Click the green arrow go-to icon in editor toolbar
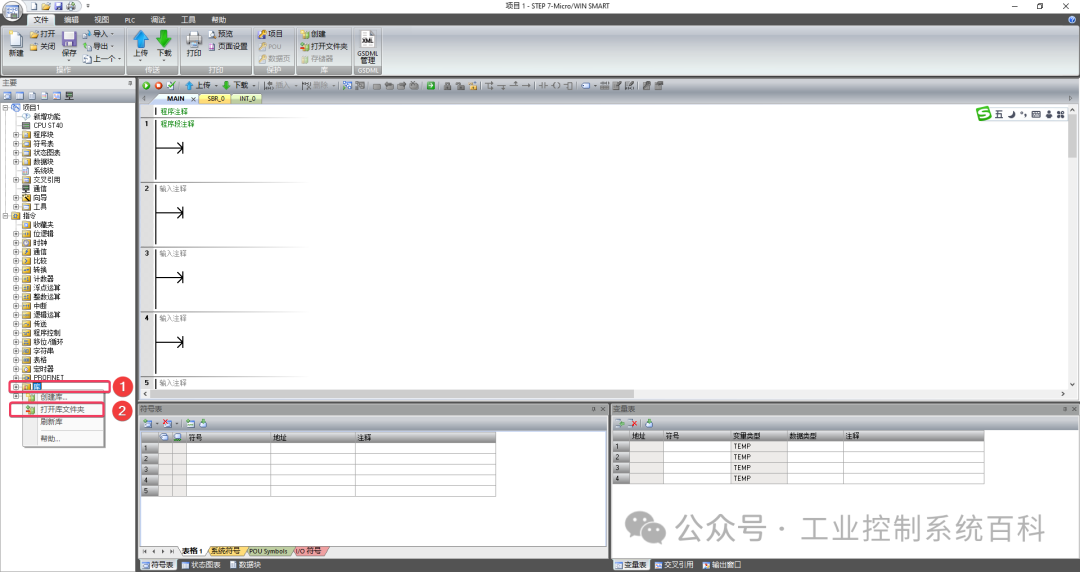Screen dimensions: 1080x572 [430, 85]
